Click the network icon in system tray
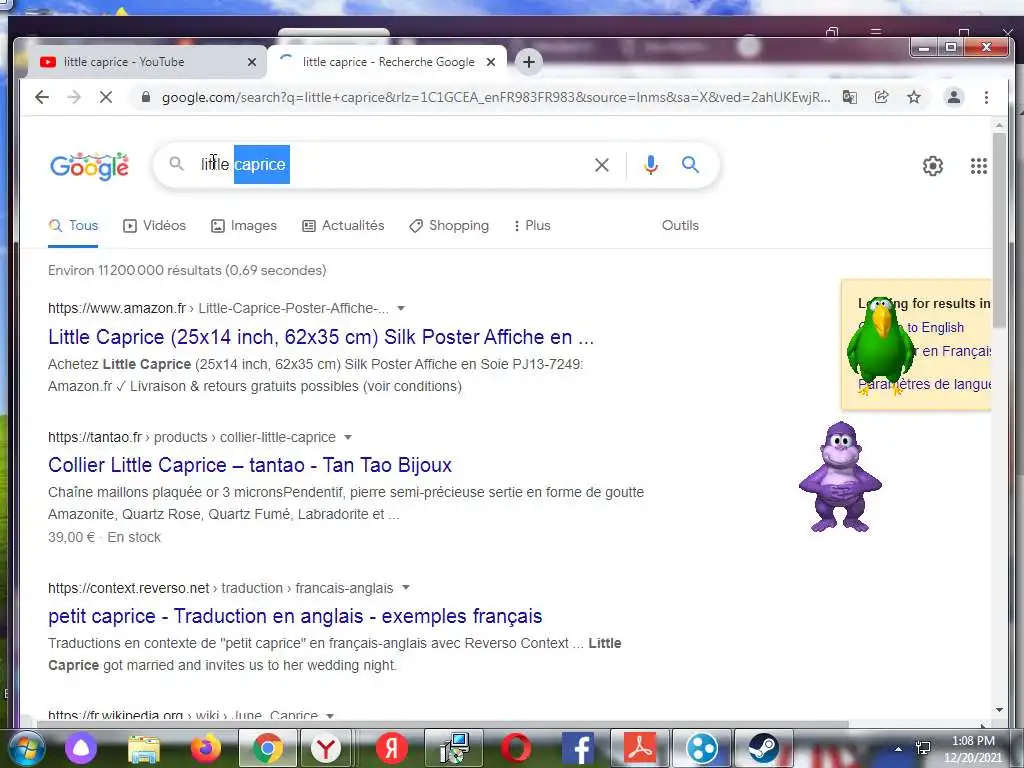This screenshot has height=768, width=1024. [923, 748]
